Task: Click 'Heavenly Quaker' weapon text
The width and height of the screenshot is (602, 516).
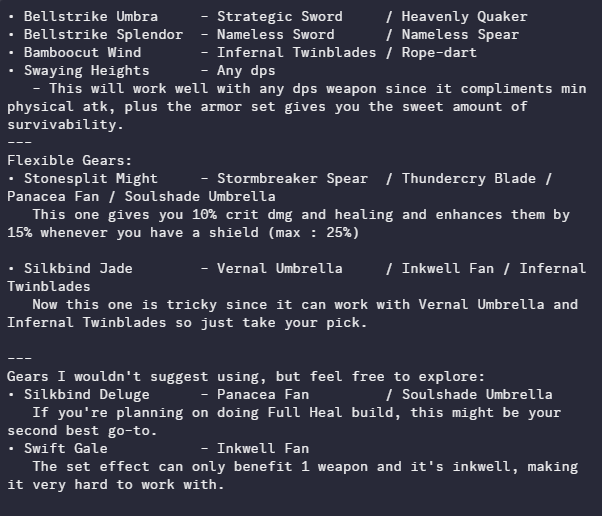Action: (464, 16)
